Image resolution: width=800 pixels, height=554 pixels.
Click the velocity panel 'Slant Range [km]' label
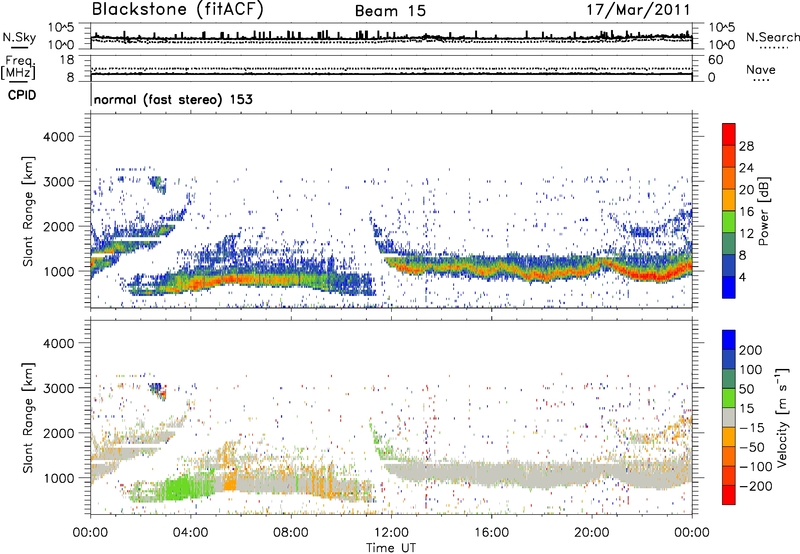click(x=28, y=417)
